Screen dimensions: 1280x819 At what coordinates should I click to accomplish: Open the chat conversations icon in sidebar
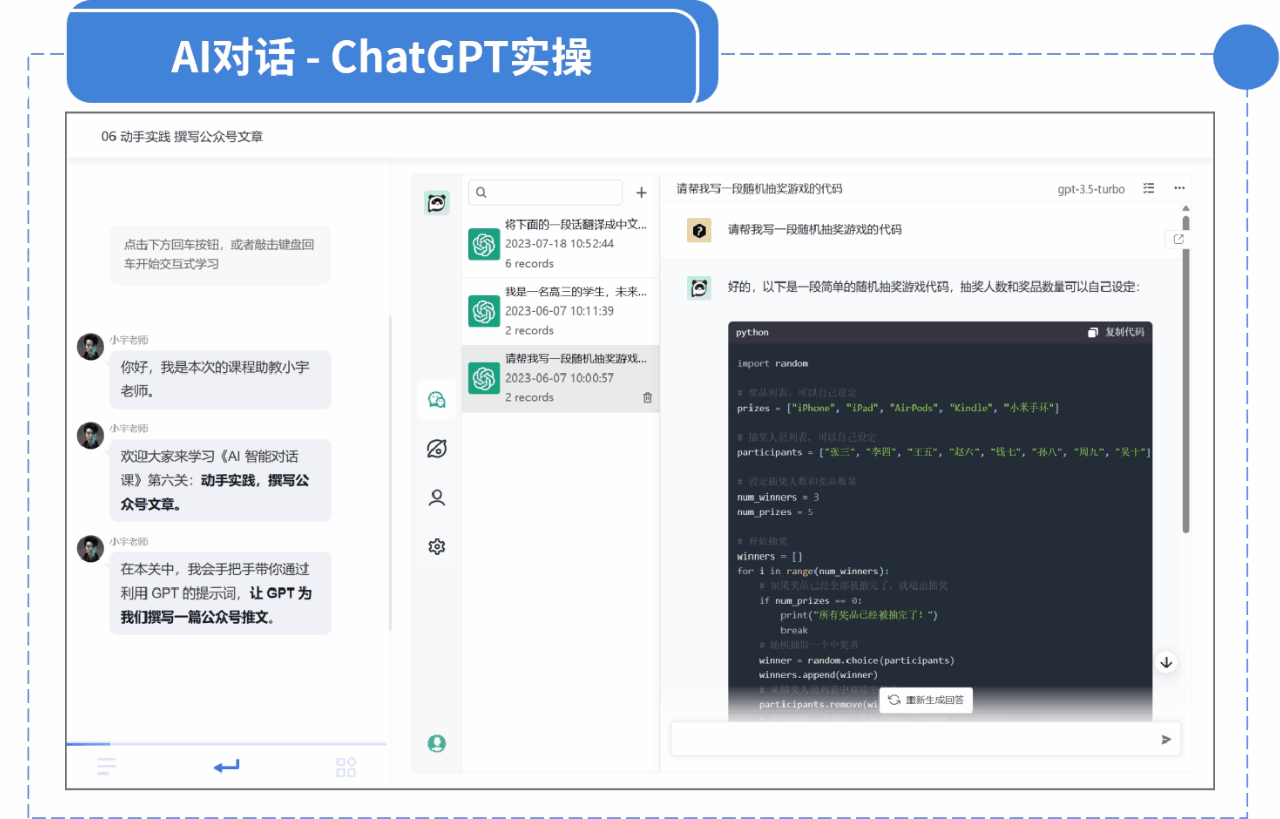tap(436, 400)
